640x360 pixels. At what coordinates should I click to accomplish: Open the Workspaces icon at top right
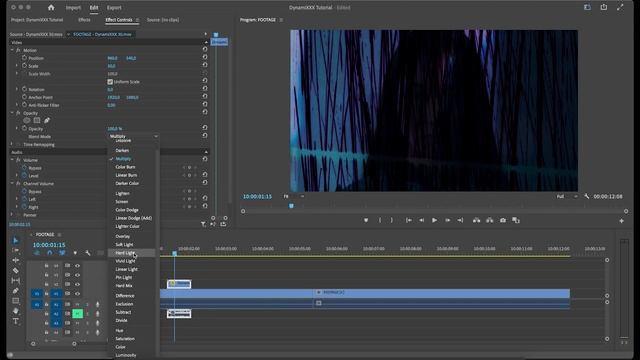pyautogui.click(x=587, y=7)
